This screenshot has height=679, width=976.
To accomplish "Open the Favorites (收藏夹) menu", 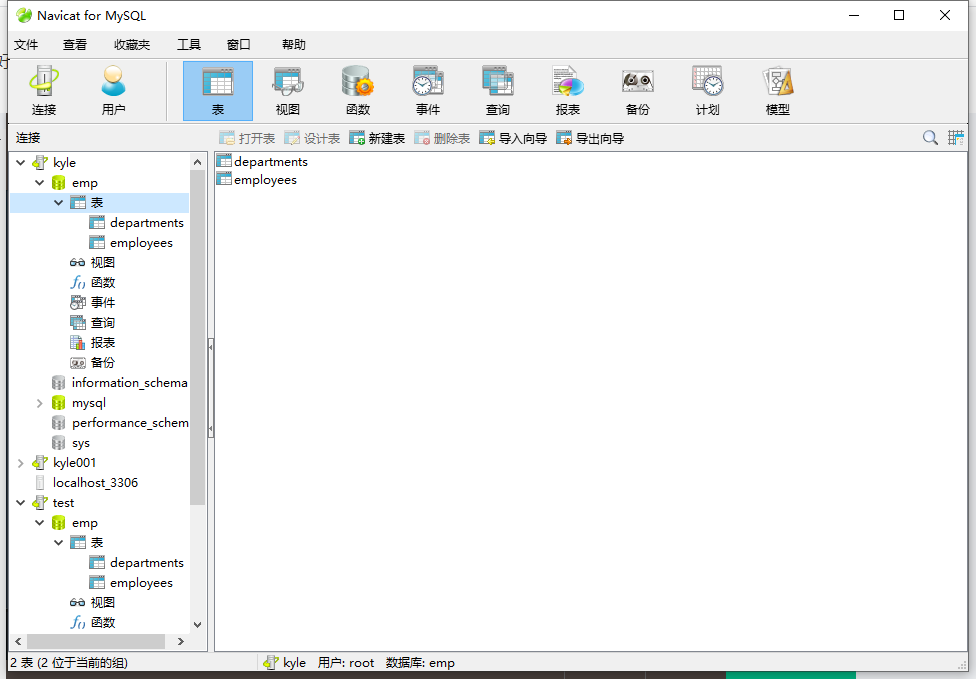I will click(x=132, y=45).
